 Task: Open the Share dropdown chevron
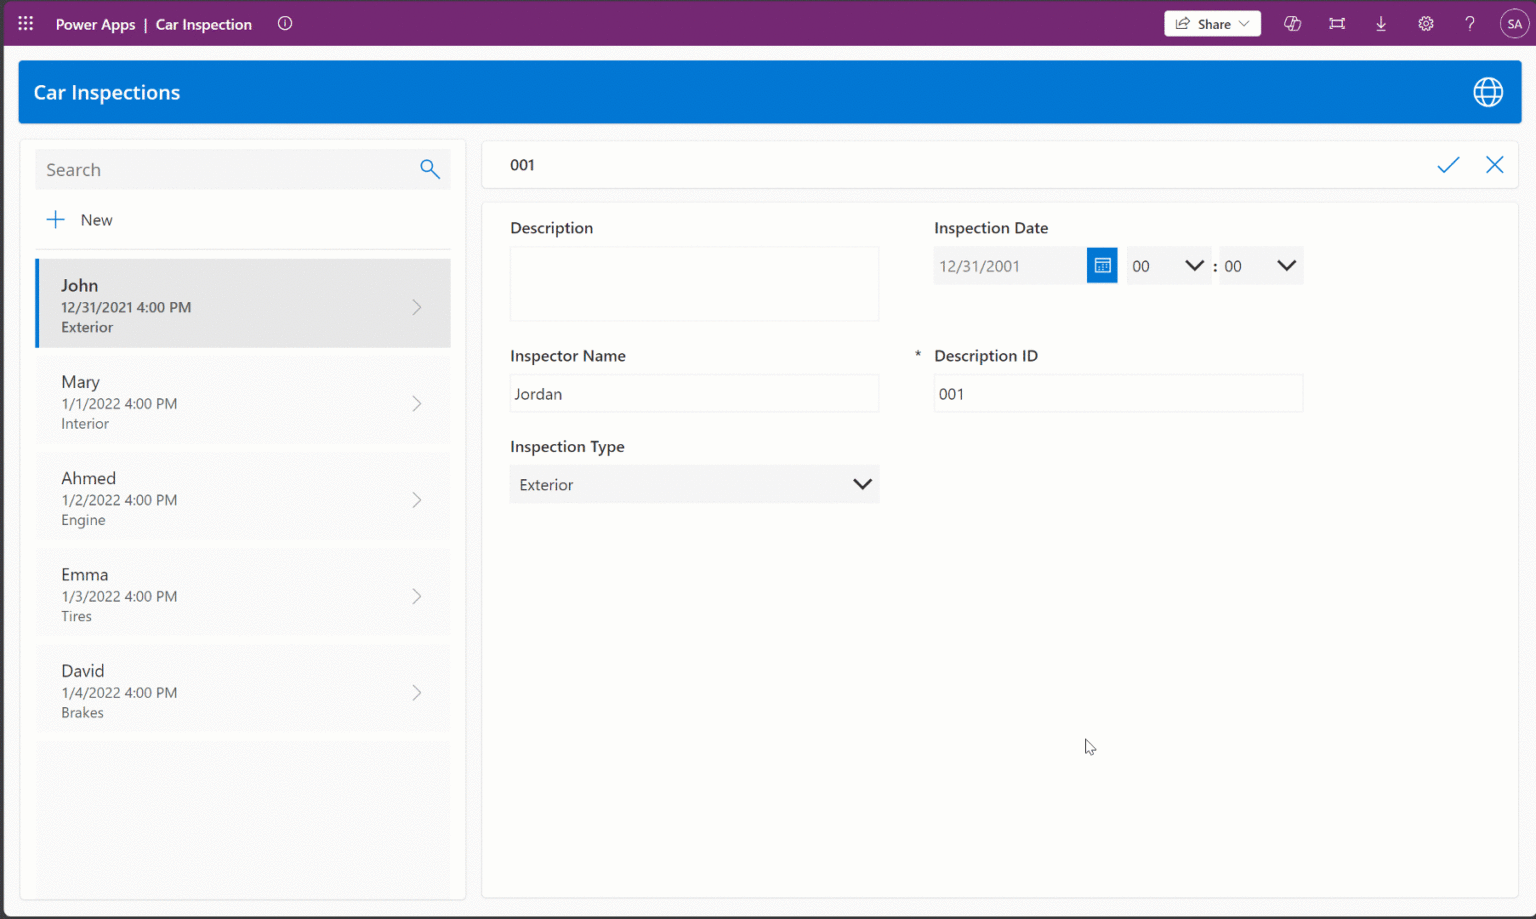click(x=1245, y=22)
